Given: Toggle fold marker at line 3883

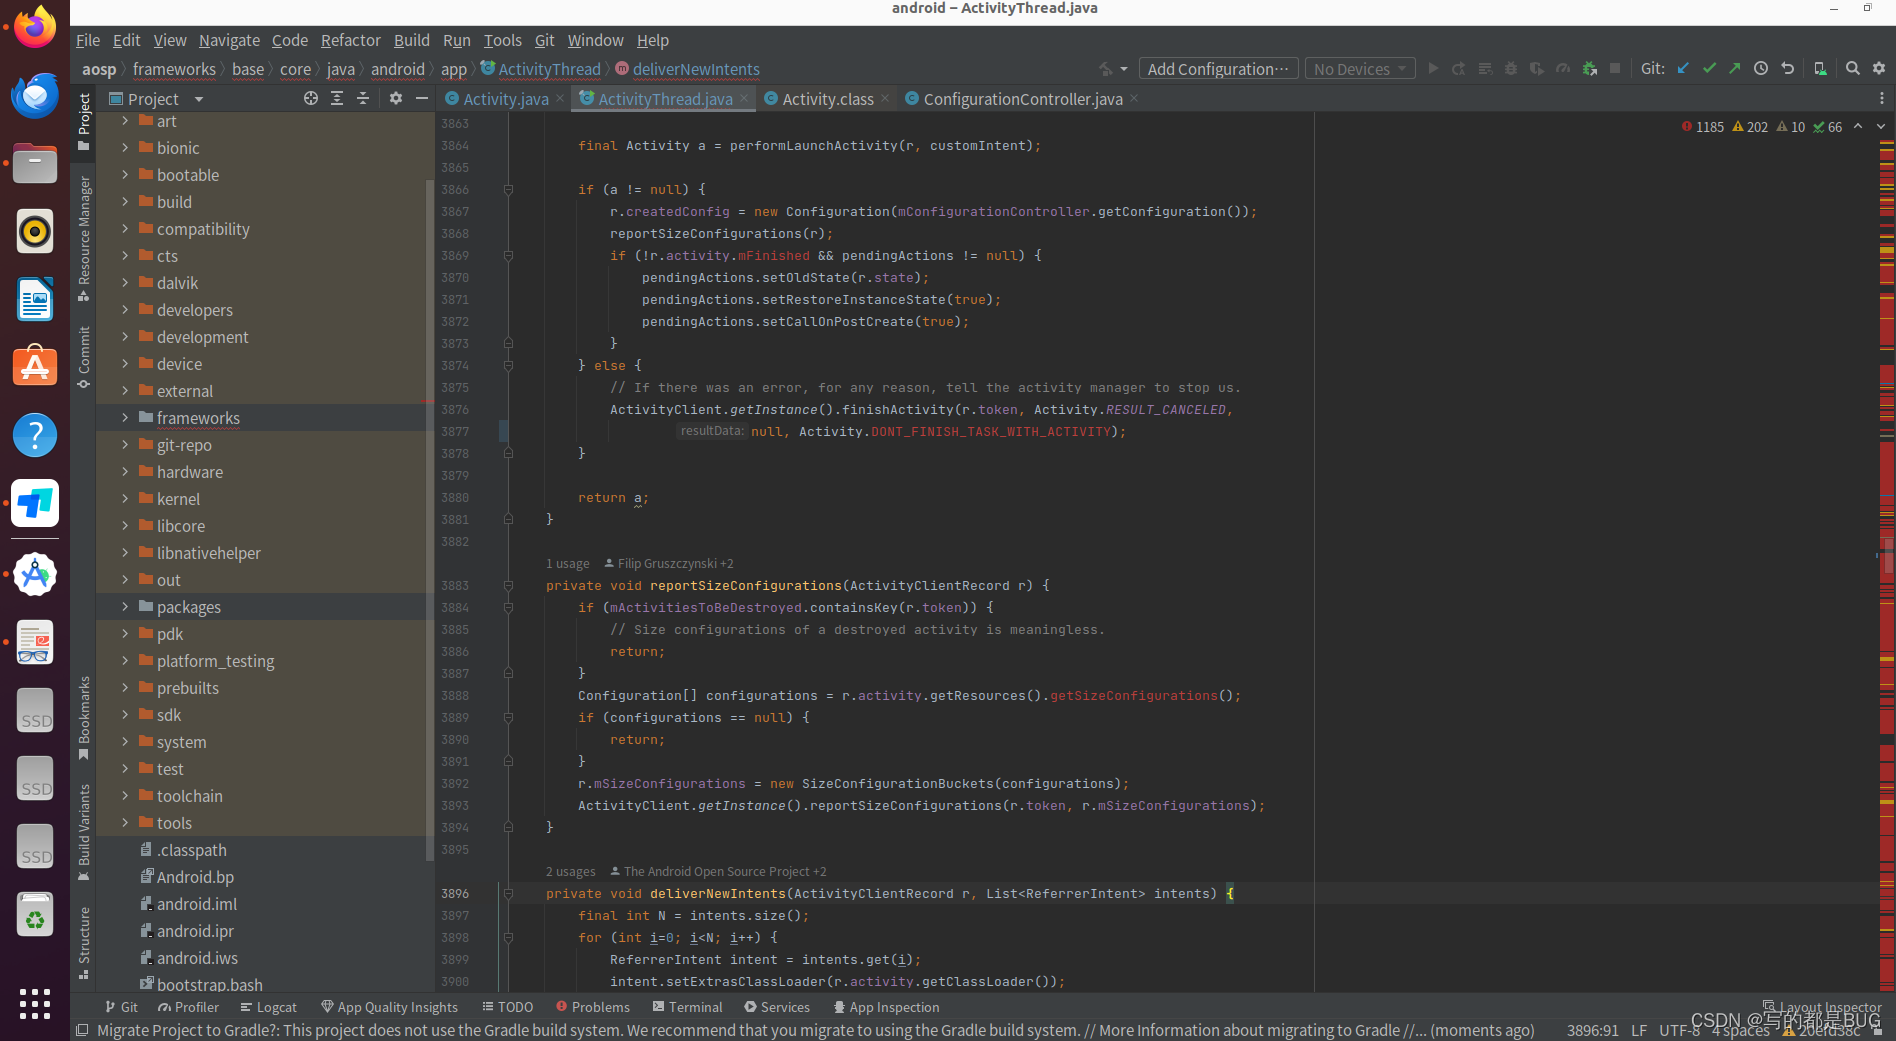Looking at the screenshot, I should [508, 585].
